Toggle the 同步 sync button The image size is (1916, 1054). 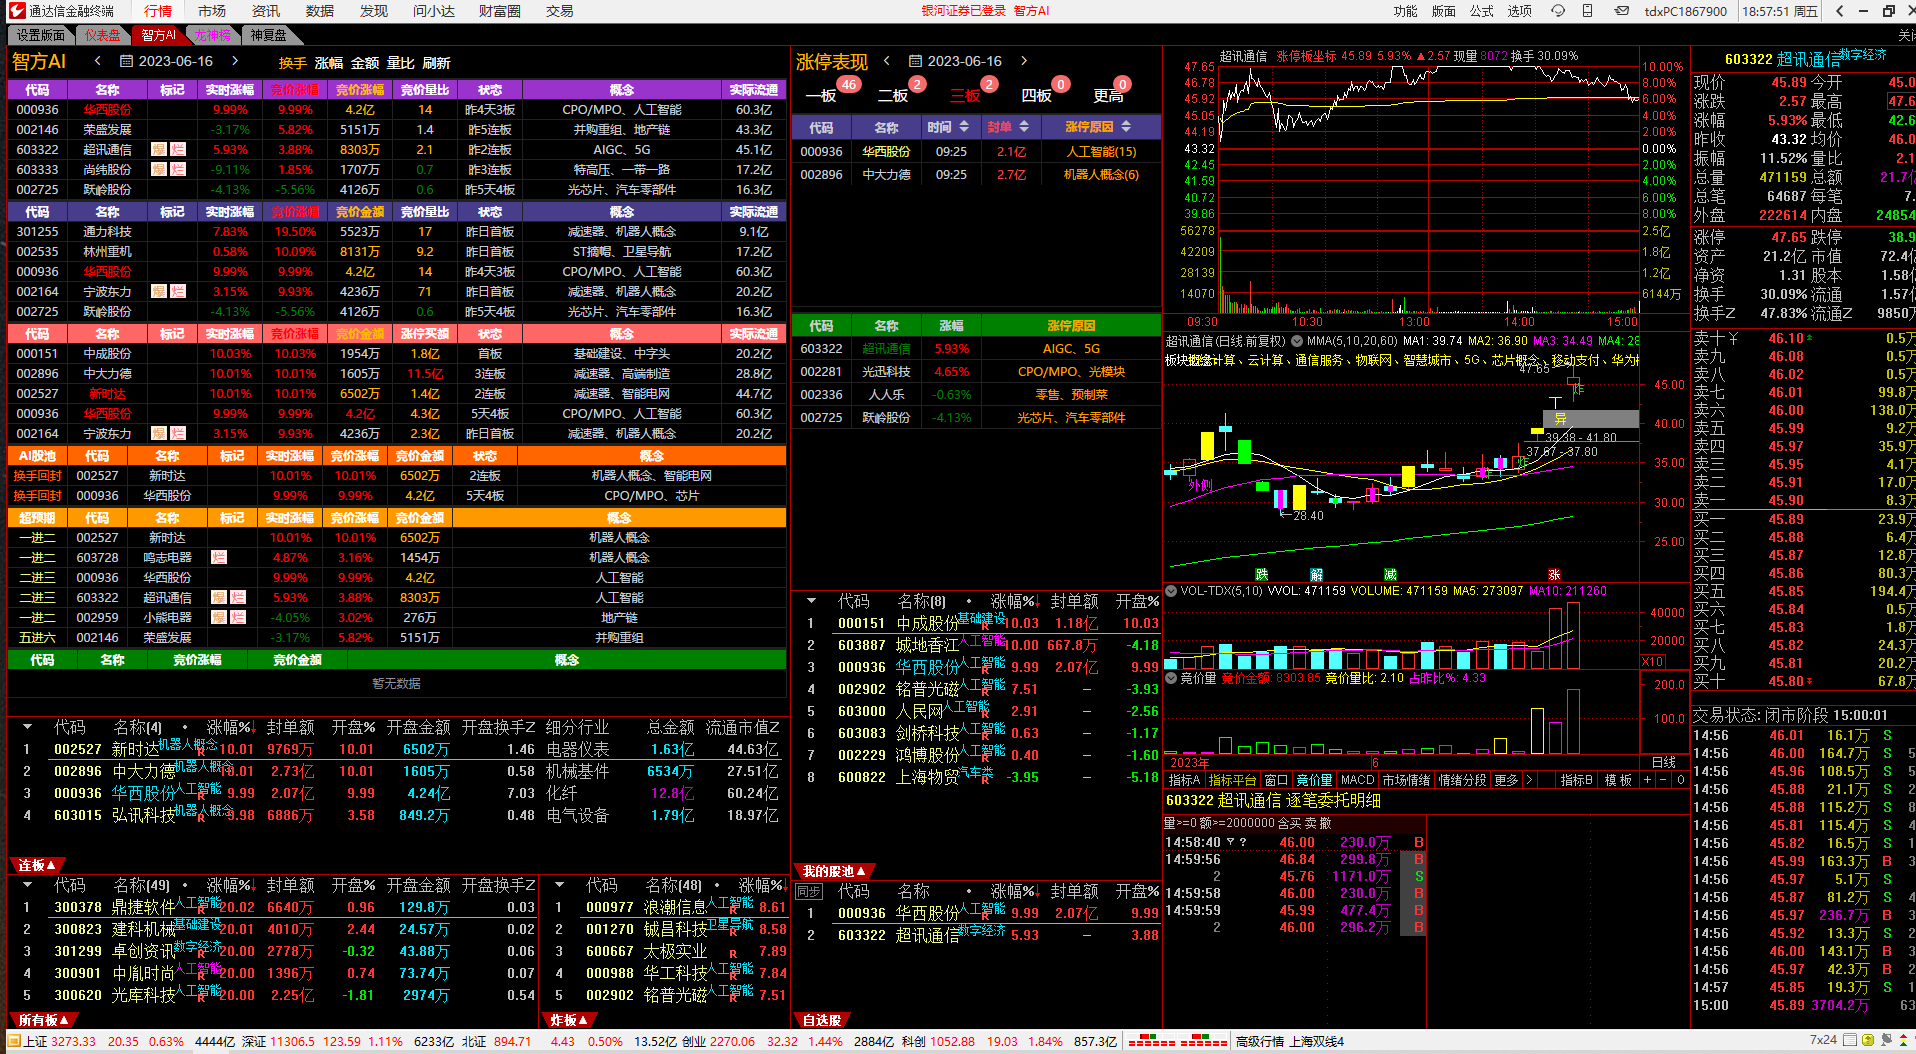click(808, 891)
